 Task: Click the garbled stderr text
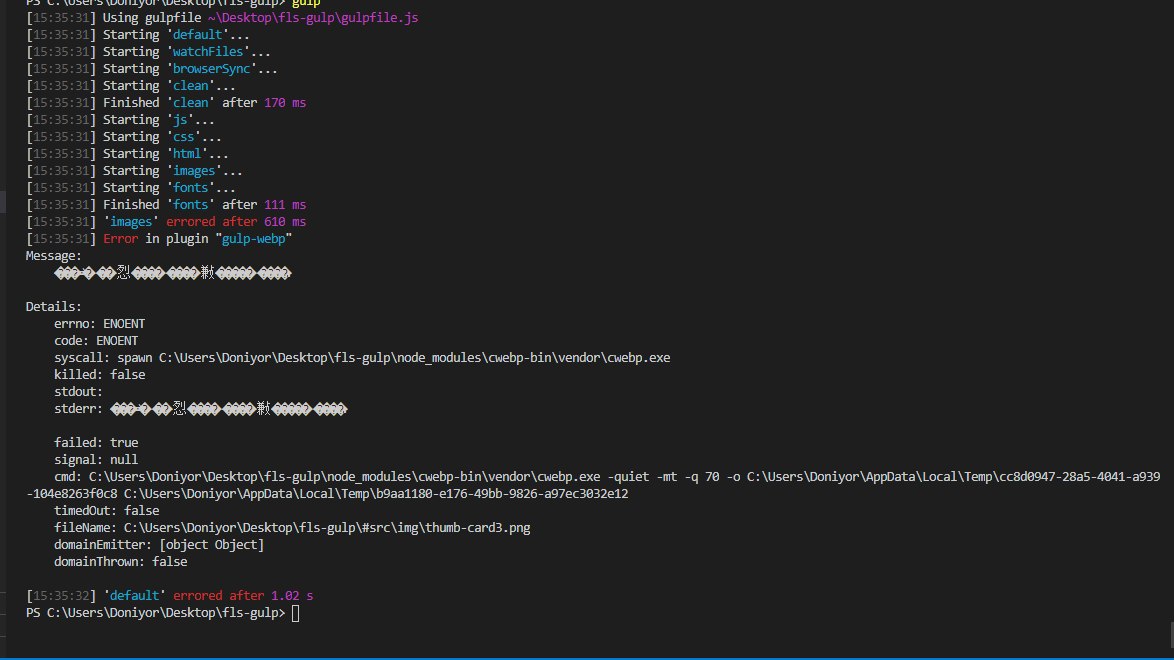[228, 409]
